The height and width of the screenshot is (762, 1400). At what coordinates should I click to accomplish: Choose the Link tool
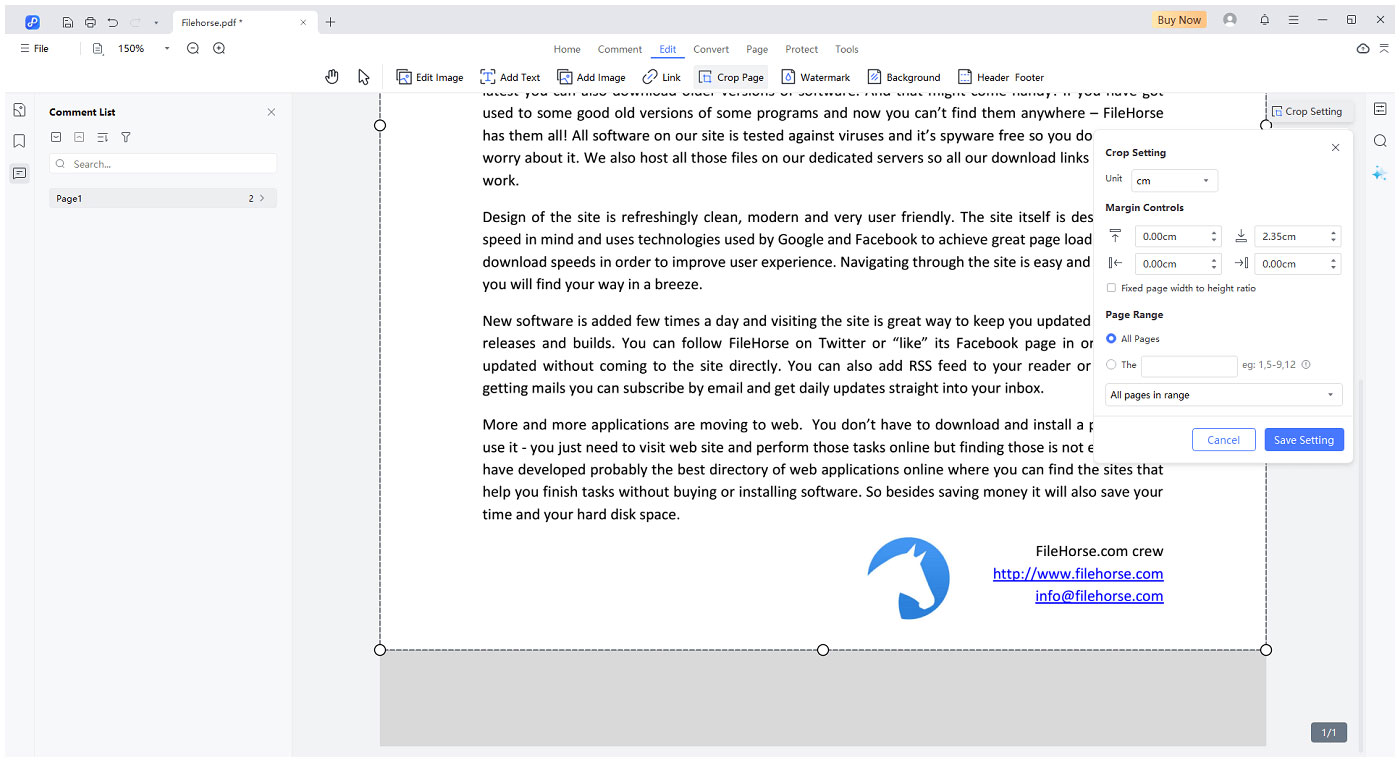(x=662, y=77)
